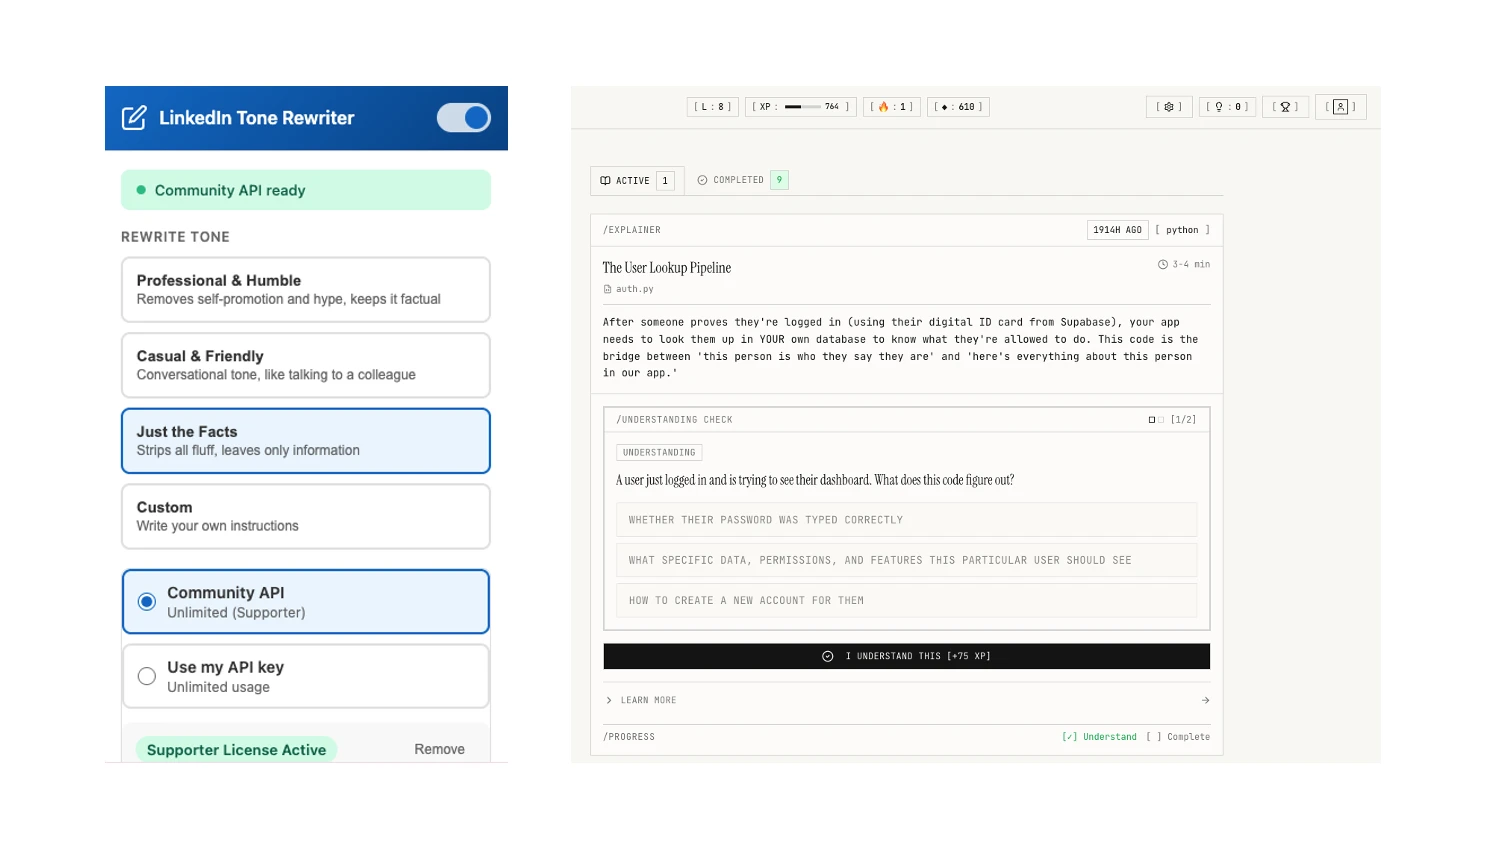Click the diamond gems counter showing 610
The height and width of the screenshot is (853, 1490).
958,107
